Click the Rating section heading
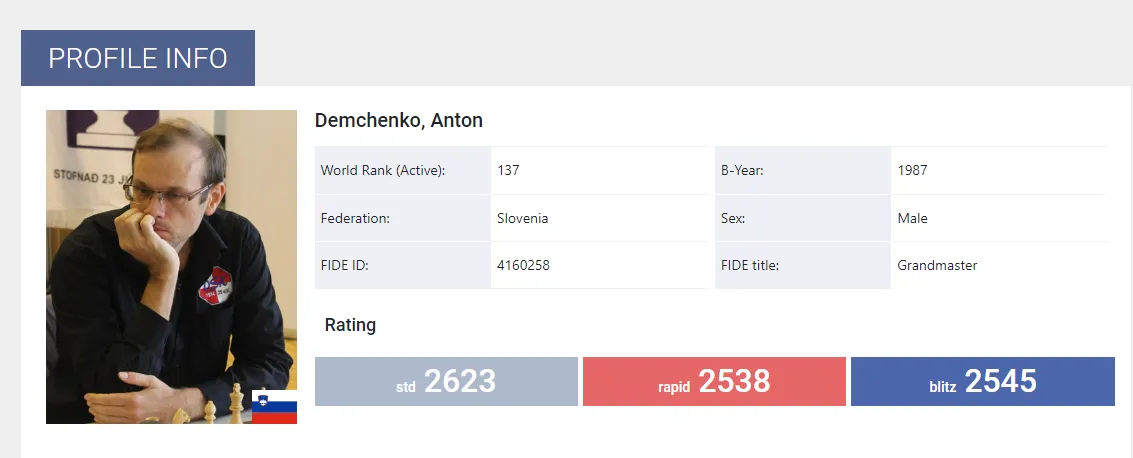This screenshot has width=1133, height=458. [x=350, y=325]
